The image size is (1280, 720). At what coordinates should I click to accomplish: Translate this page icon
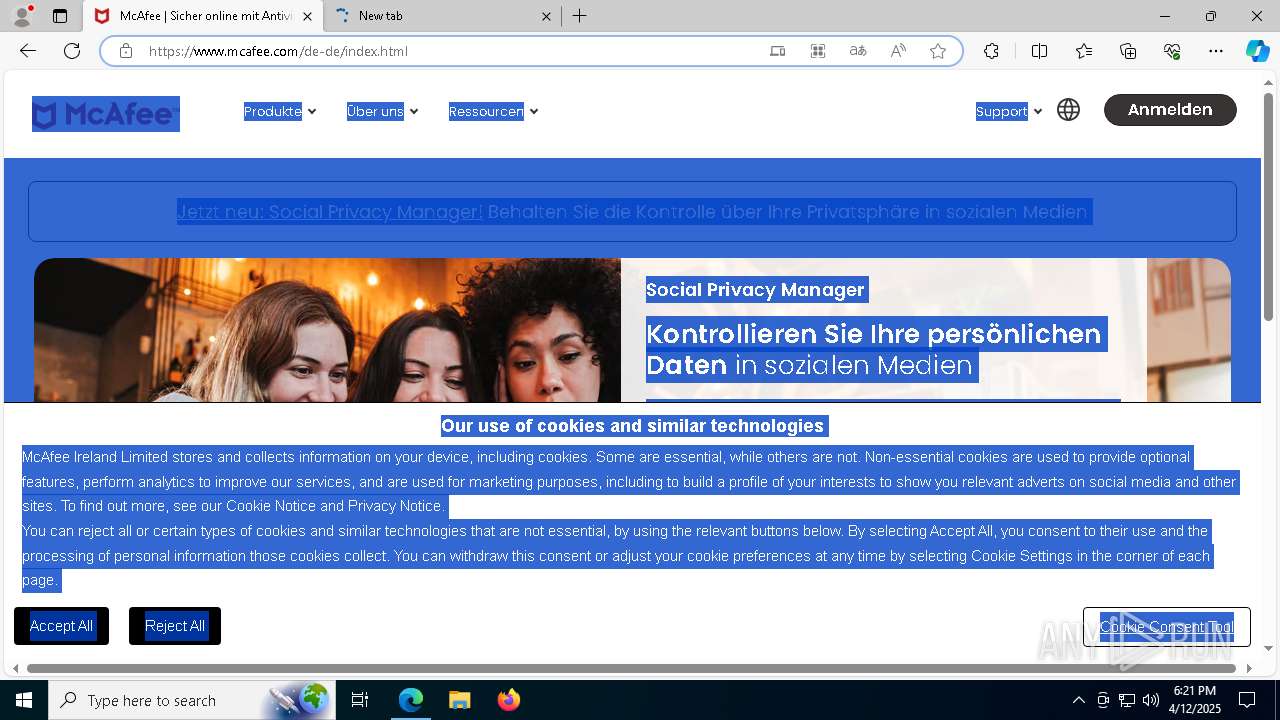[858, 51]
